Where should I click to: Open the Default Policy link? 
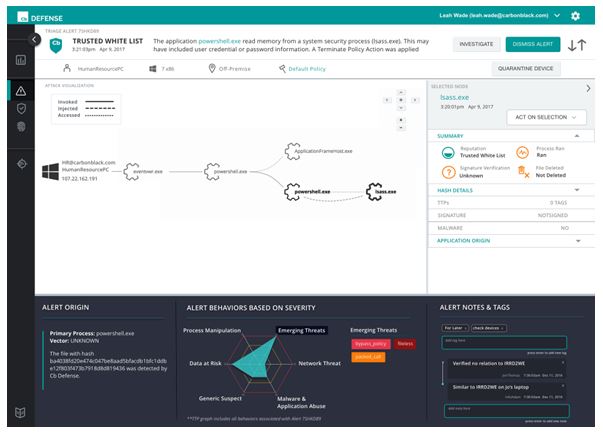click(x=307, y=69)
